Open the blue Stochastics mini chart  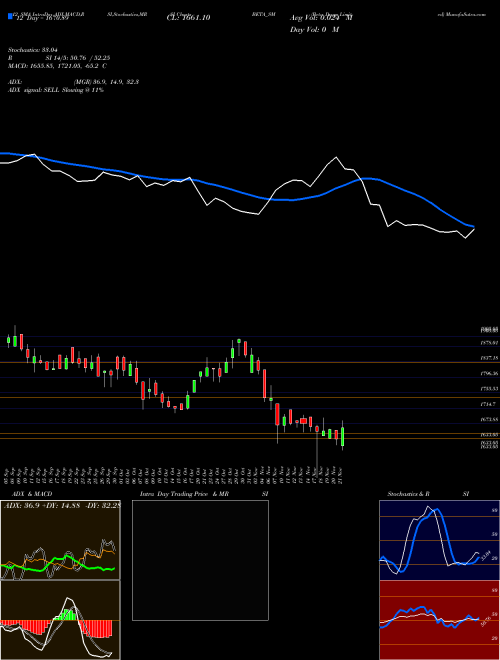tap(439, 540)
